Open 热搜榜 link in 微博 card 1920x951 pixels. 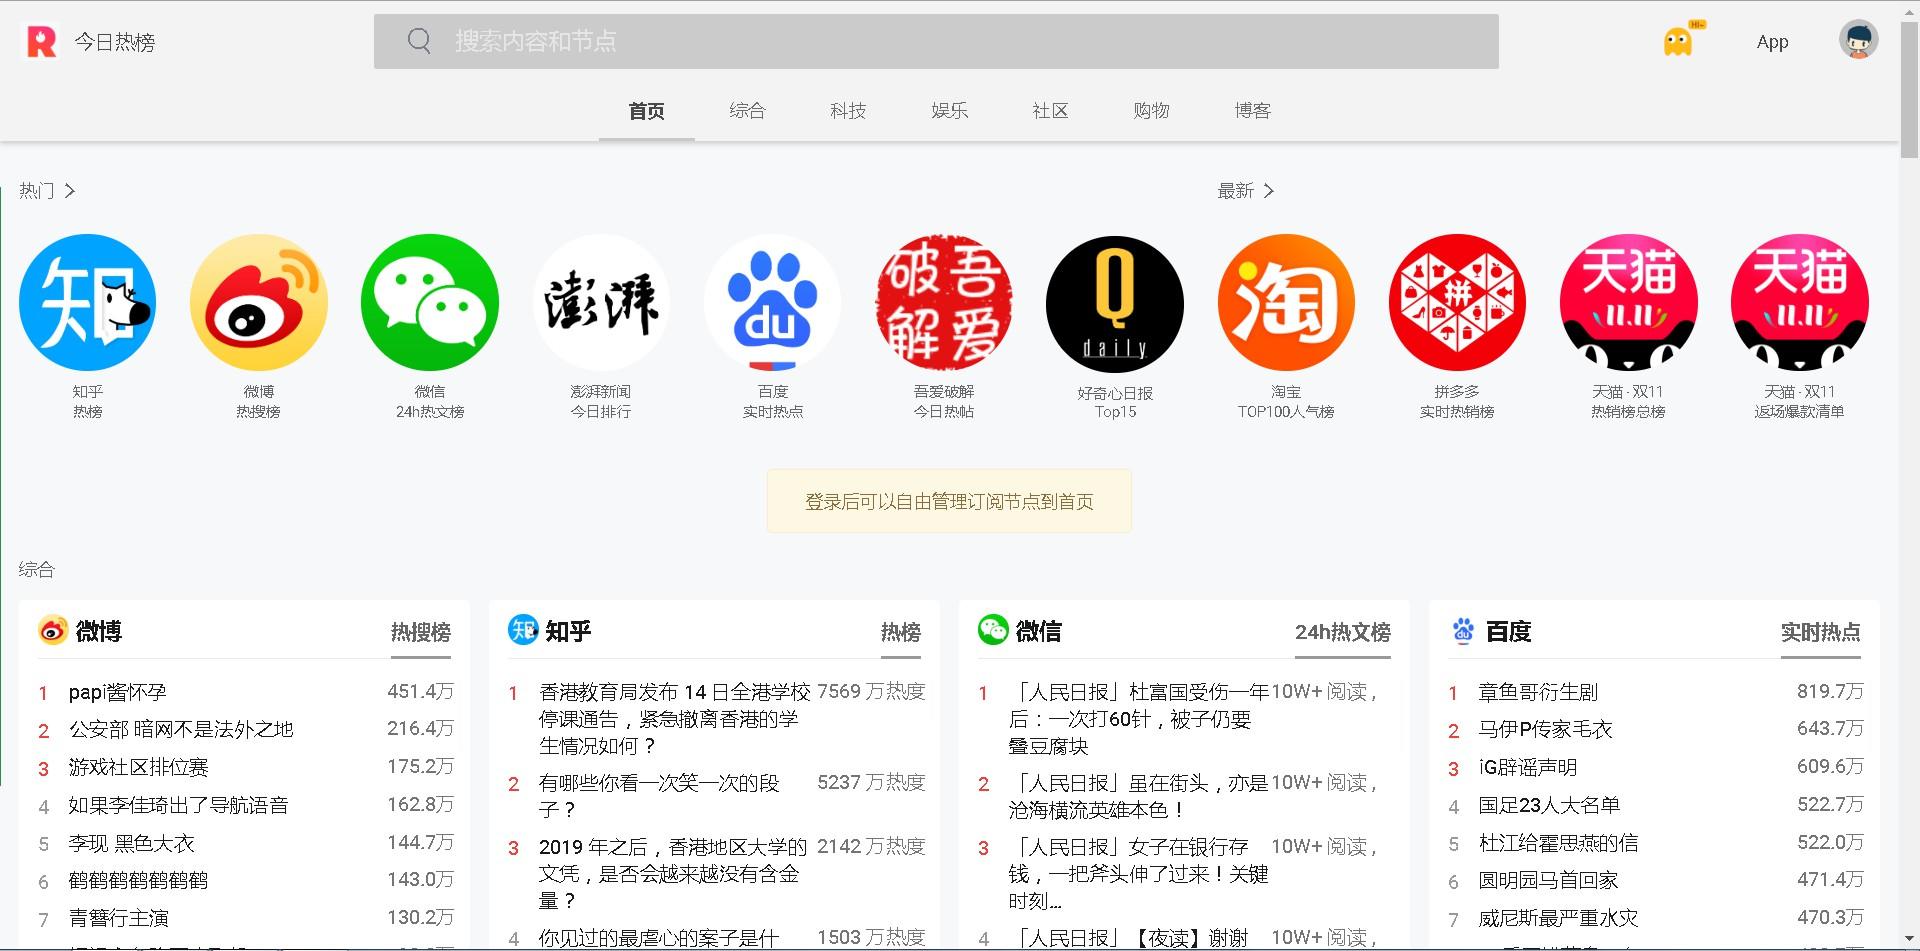tap(421, 632)
